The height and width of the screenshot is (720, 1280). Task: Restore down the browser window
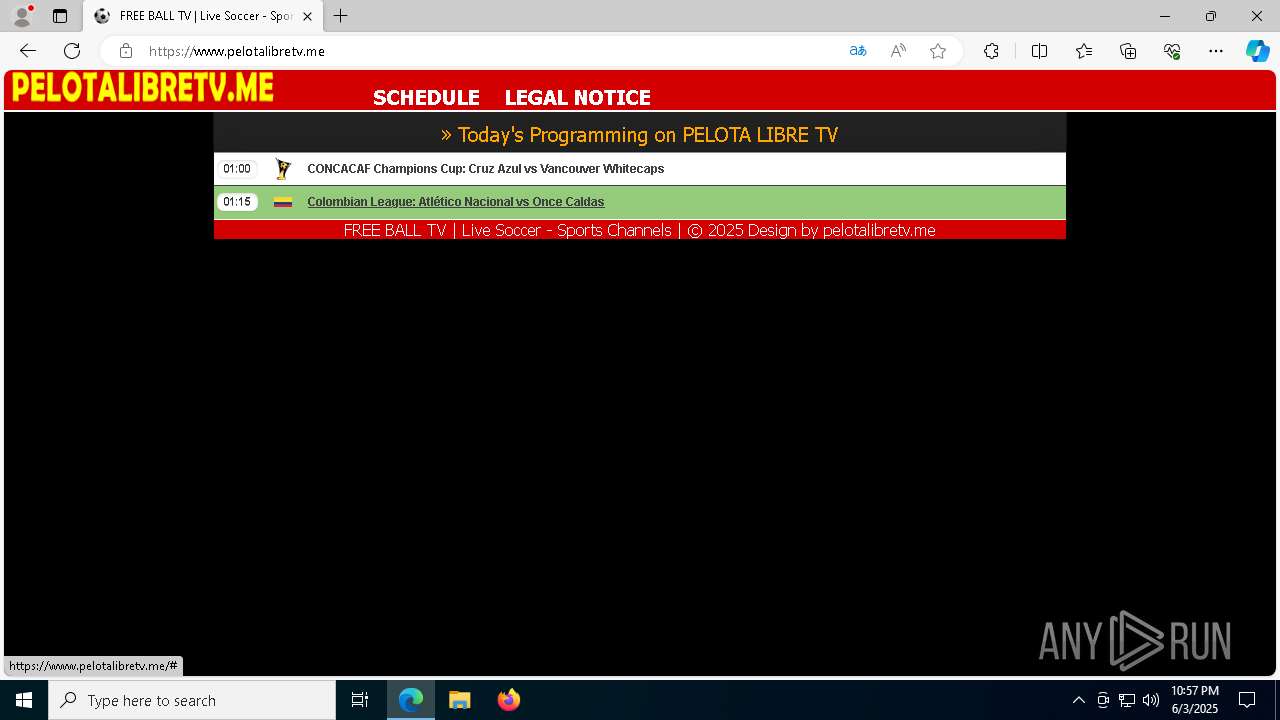coord(1211,16)
